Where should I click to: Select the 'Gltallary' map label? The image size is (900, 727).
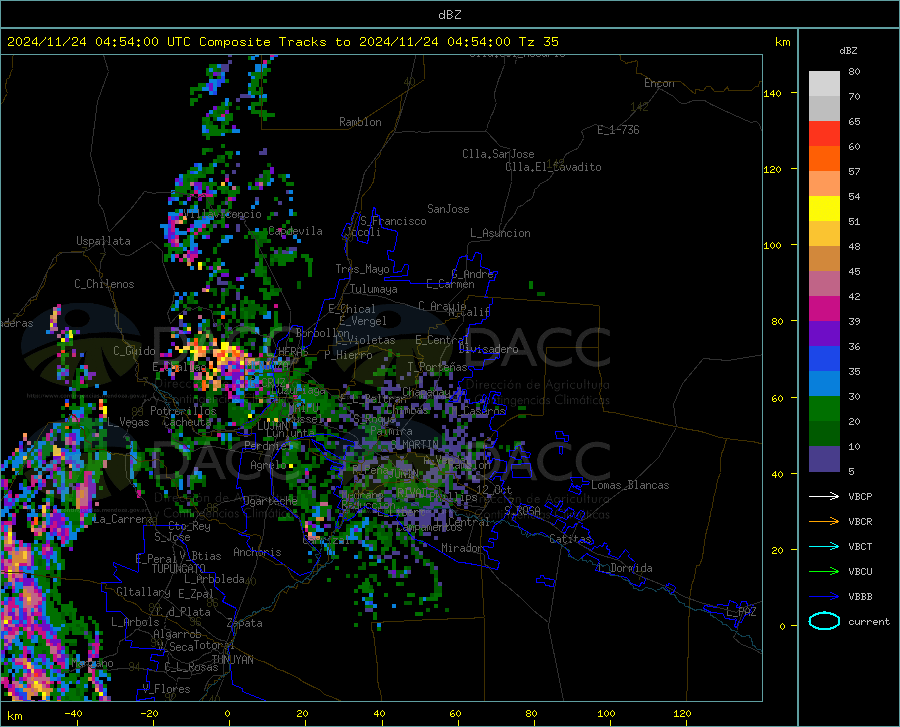click(143, 592)
